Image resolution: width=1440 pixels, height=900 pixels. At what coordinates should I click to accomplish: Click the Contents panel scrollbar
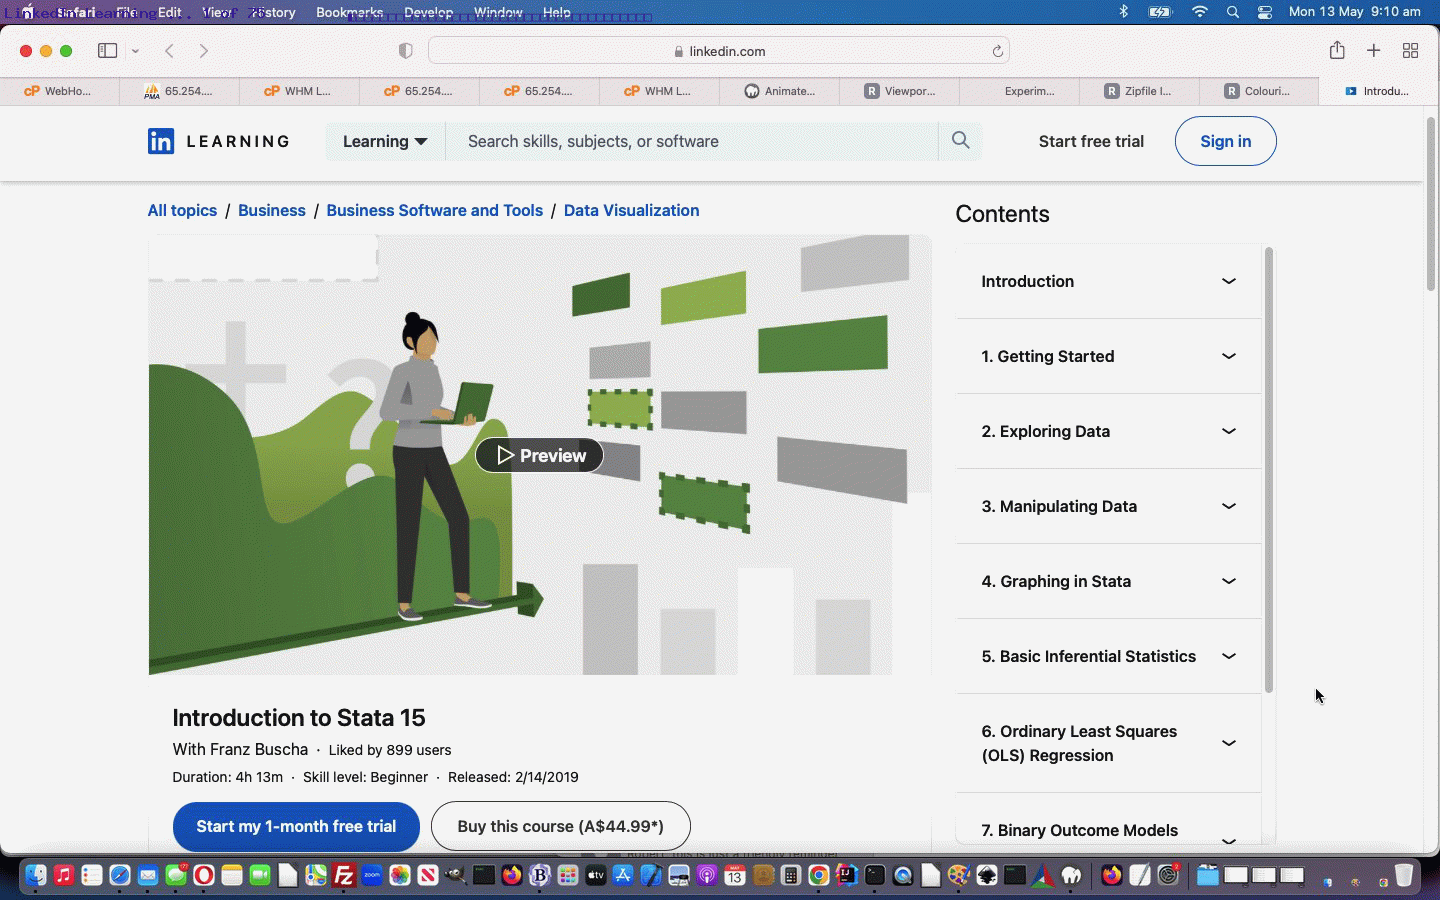(x=1268, y=470)
